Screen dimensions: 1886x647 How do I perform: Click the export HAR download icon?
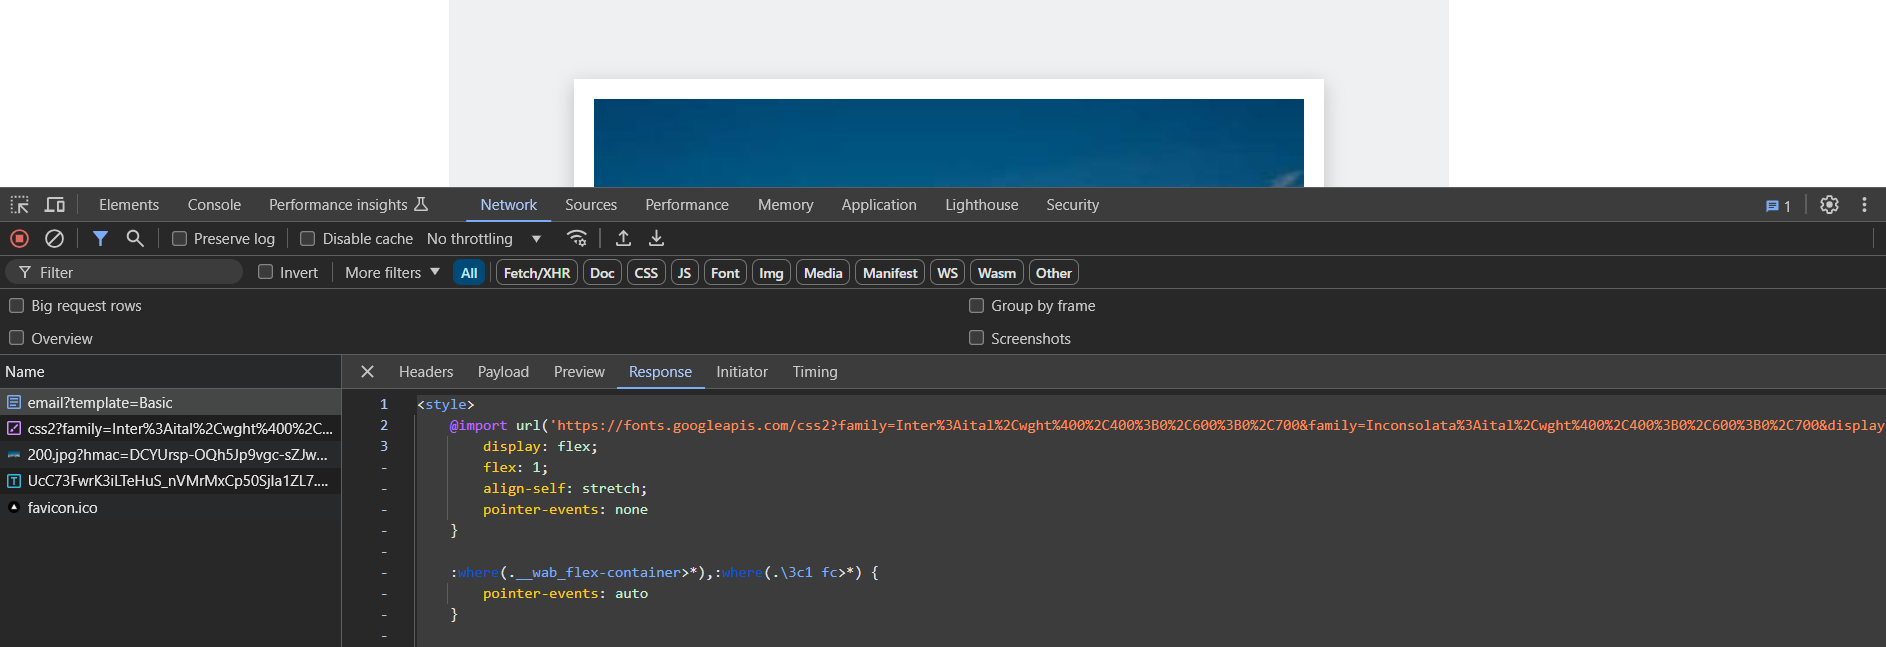click(656, 239)
